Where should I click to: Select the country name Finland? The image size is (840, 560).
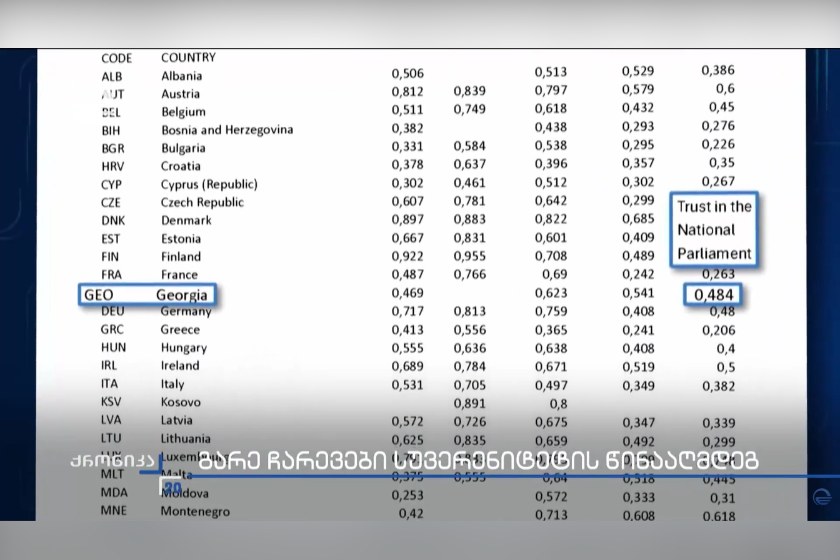[181, 257]
